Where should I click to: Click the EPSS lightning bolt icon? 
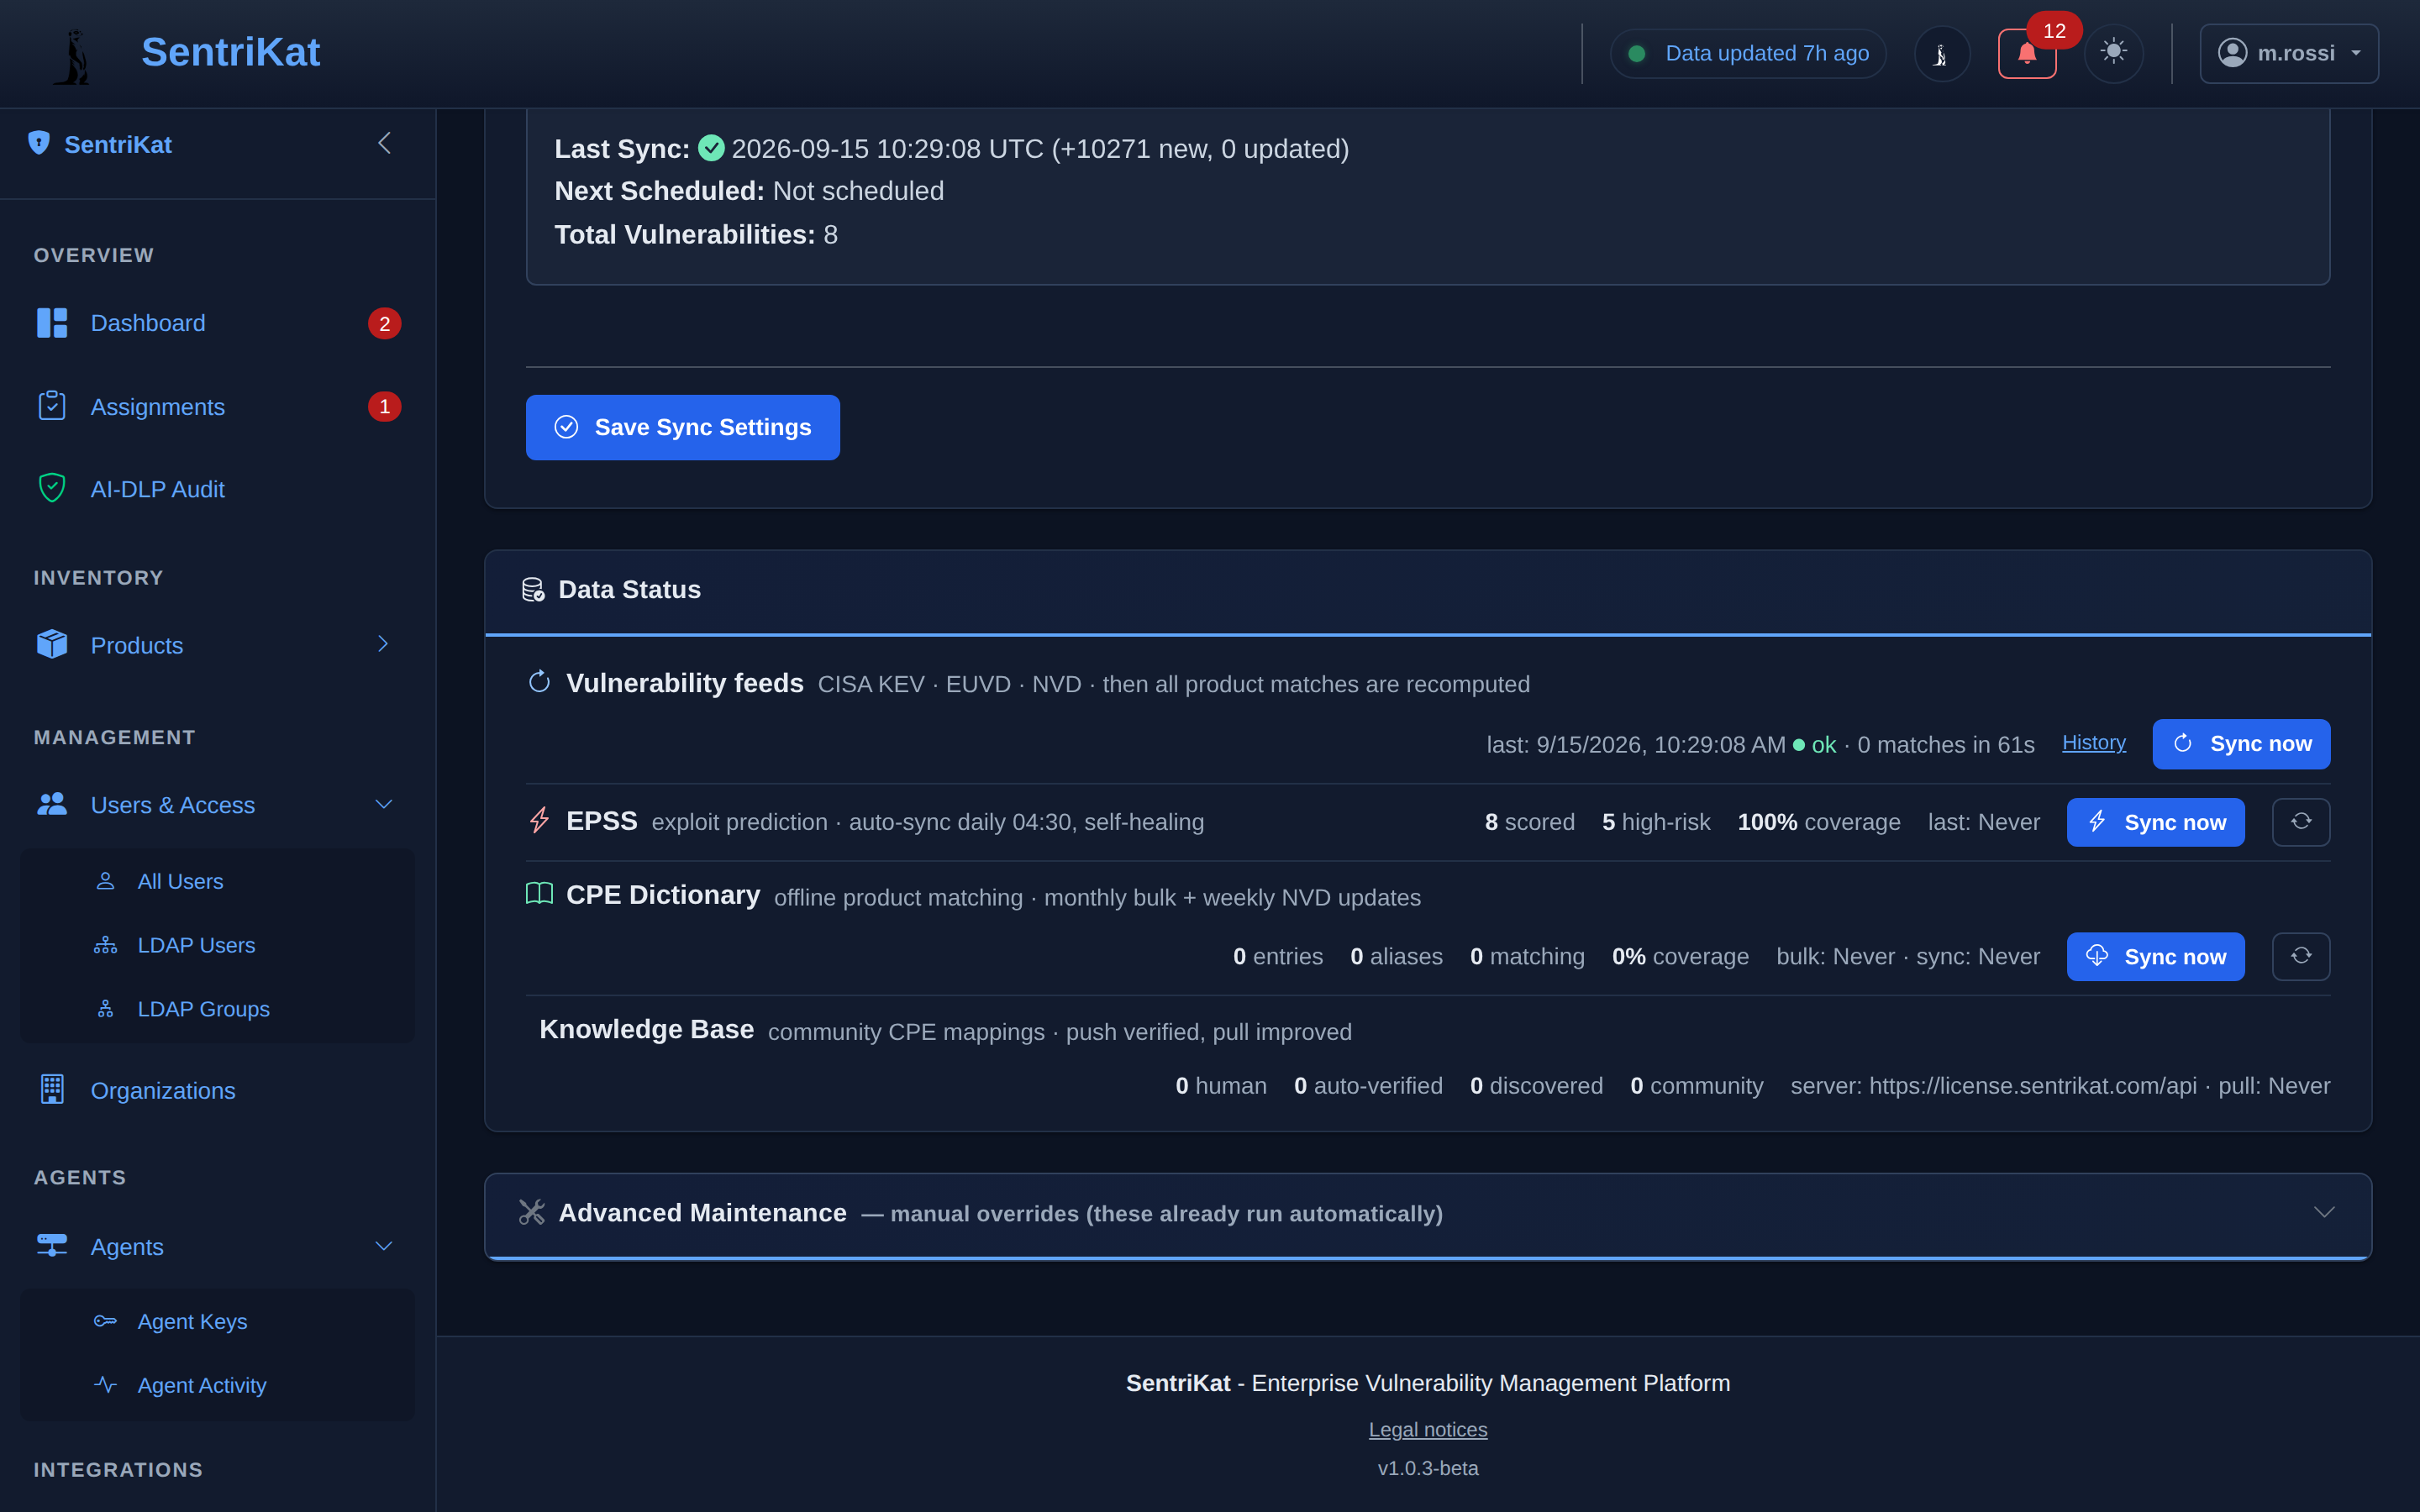tap(539, 821)
